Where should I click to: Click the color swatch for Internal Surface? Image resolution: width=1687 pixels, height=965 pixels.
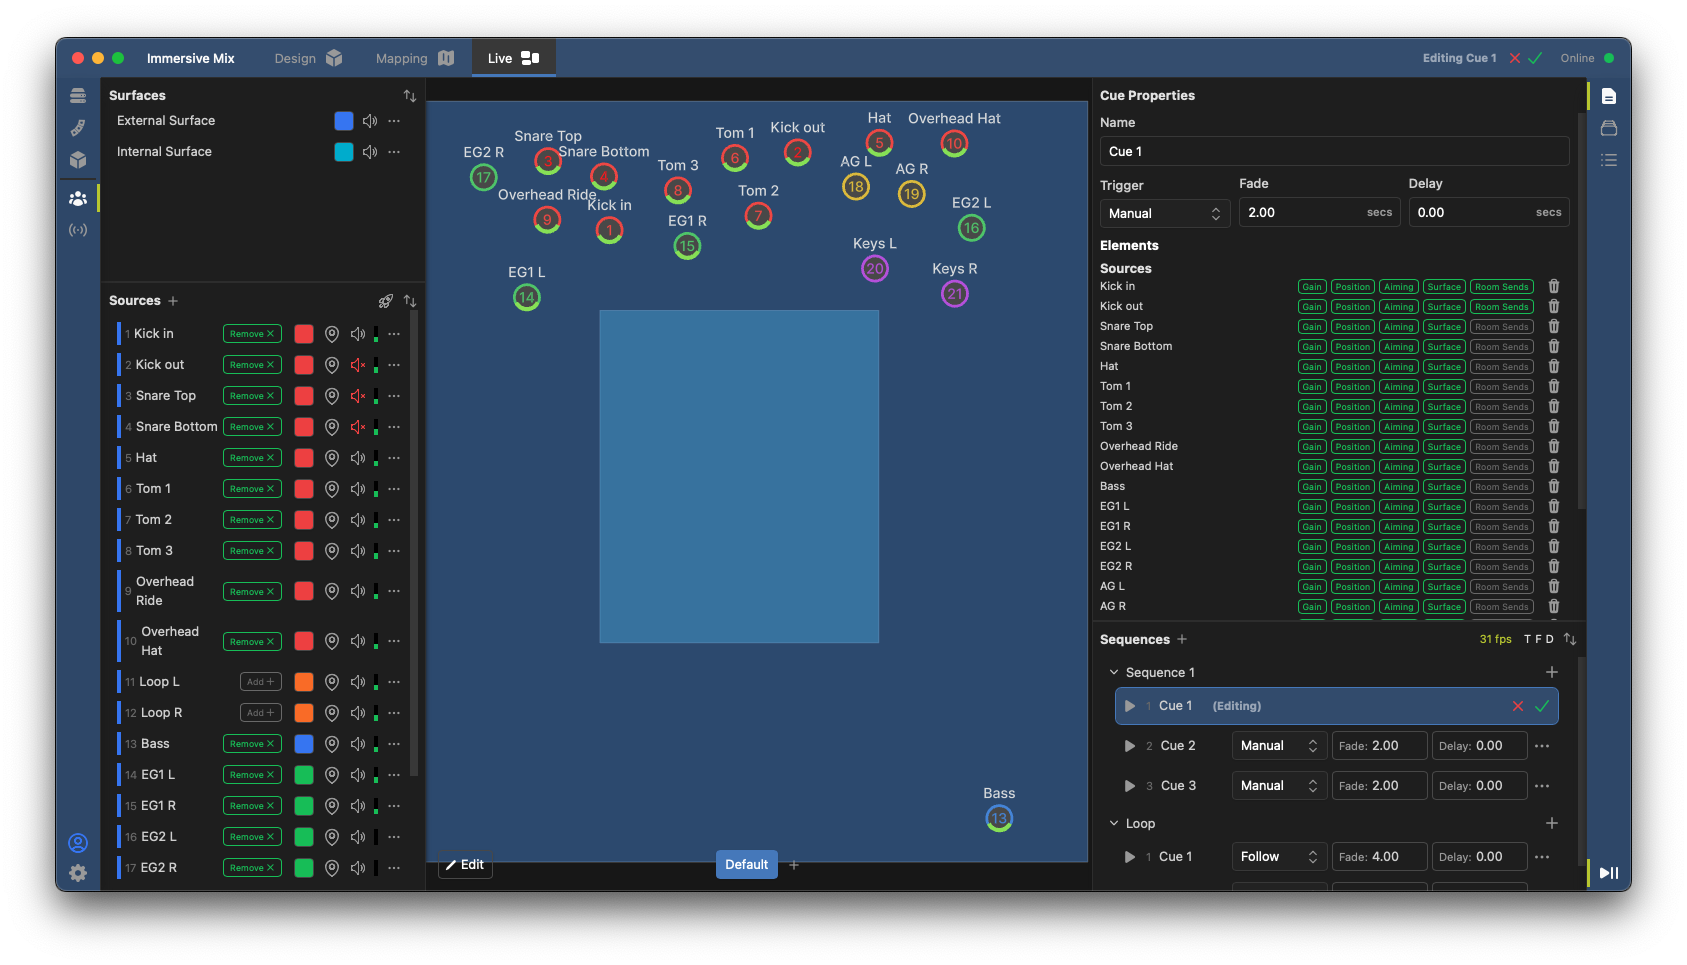tap(344, 152)
